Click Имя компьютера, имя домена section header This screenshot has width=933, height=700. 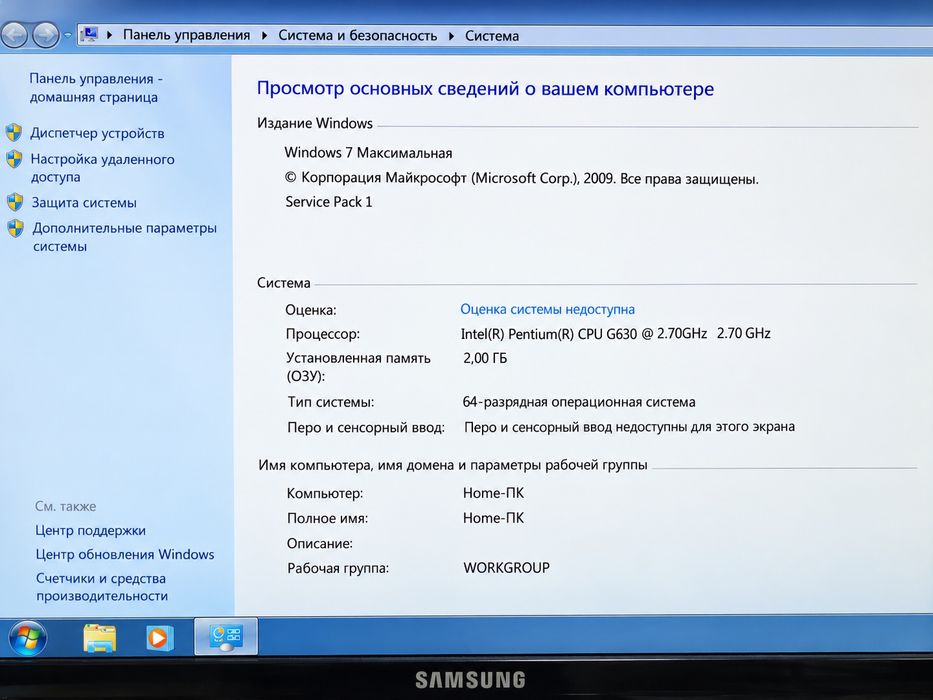453,465
